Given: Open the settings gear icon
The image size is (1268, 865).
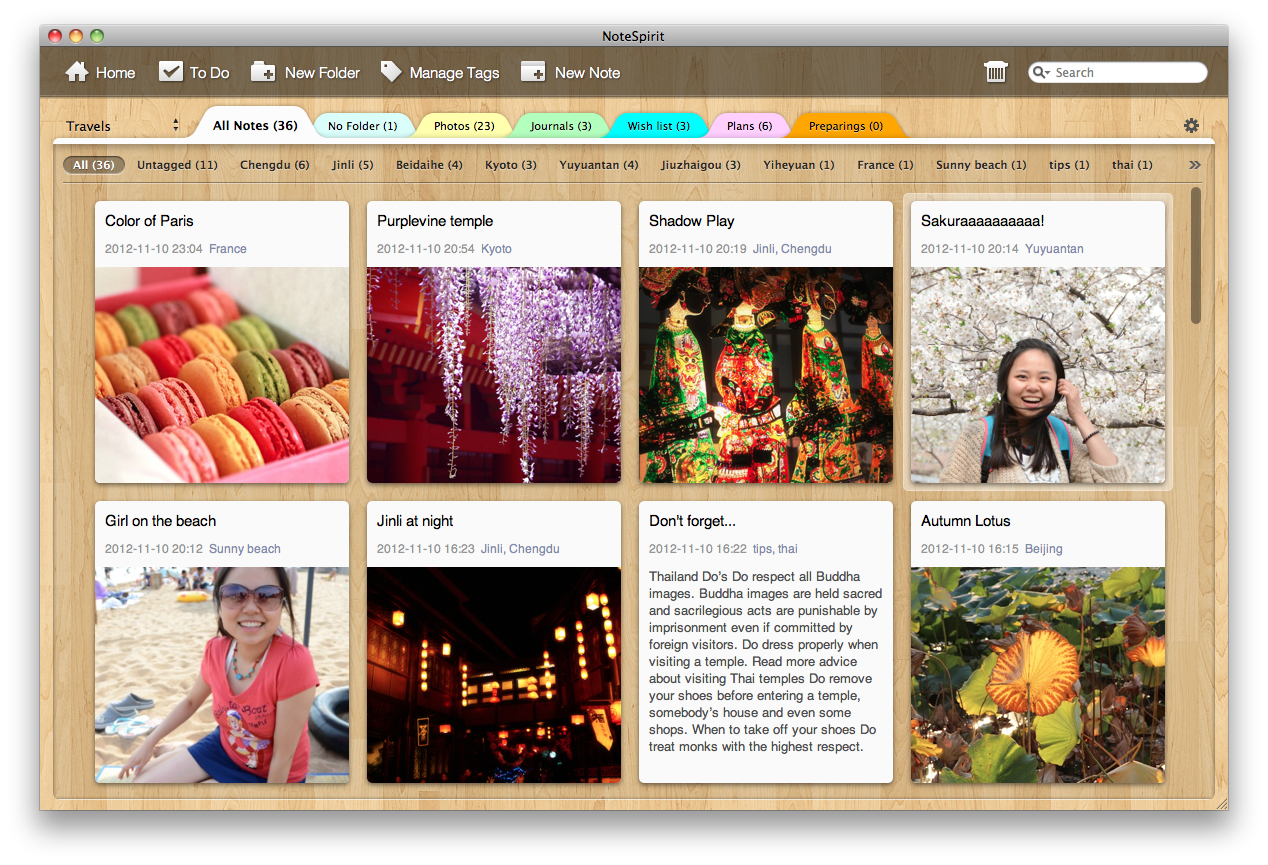Looking at the screenshot, I should (x=1191, y=125).
